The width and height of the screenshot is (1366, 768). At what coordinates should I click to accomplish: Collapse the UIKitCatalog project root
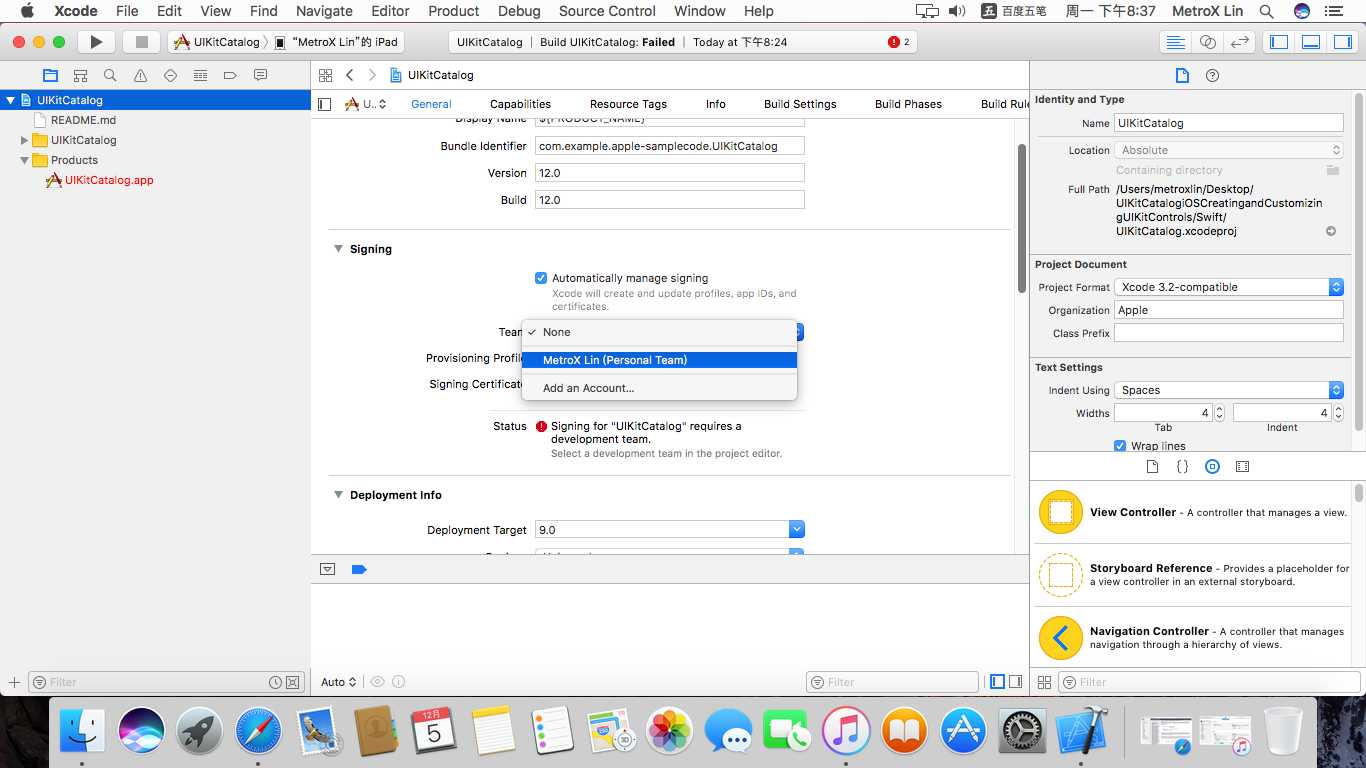click(11, 100)
